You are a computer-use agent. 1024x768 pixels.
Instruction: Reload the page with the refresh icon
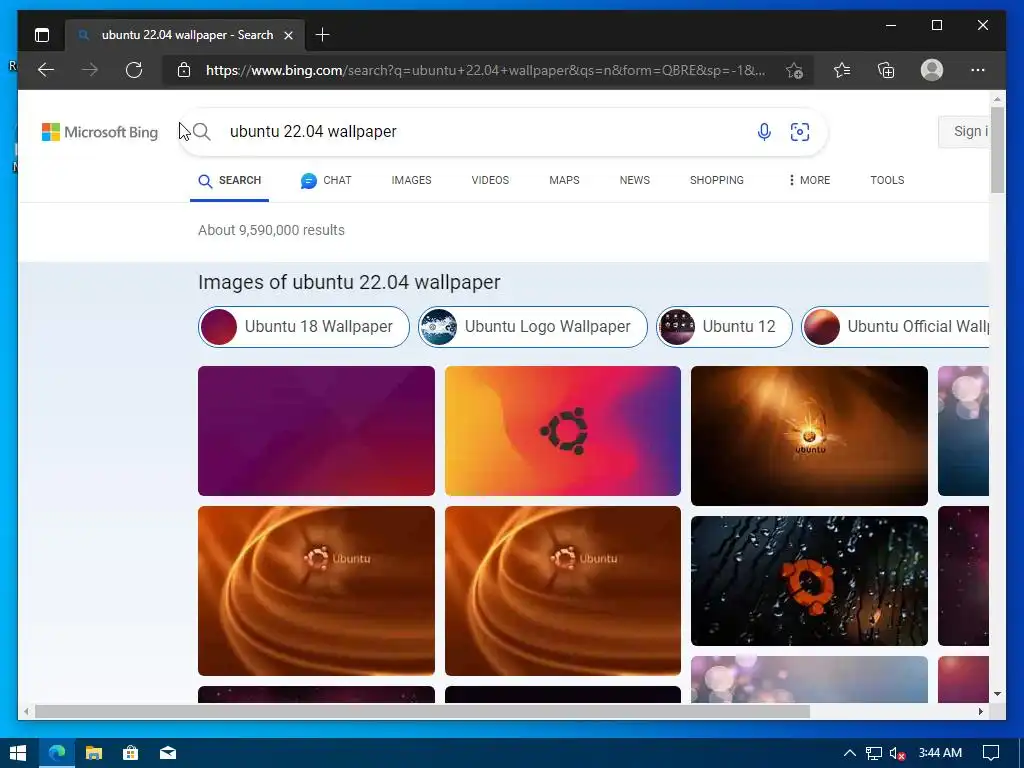134,70
